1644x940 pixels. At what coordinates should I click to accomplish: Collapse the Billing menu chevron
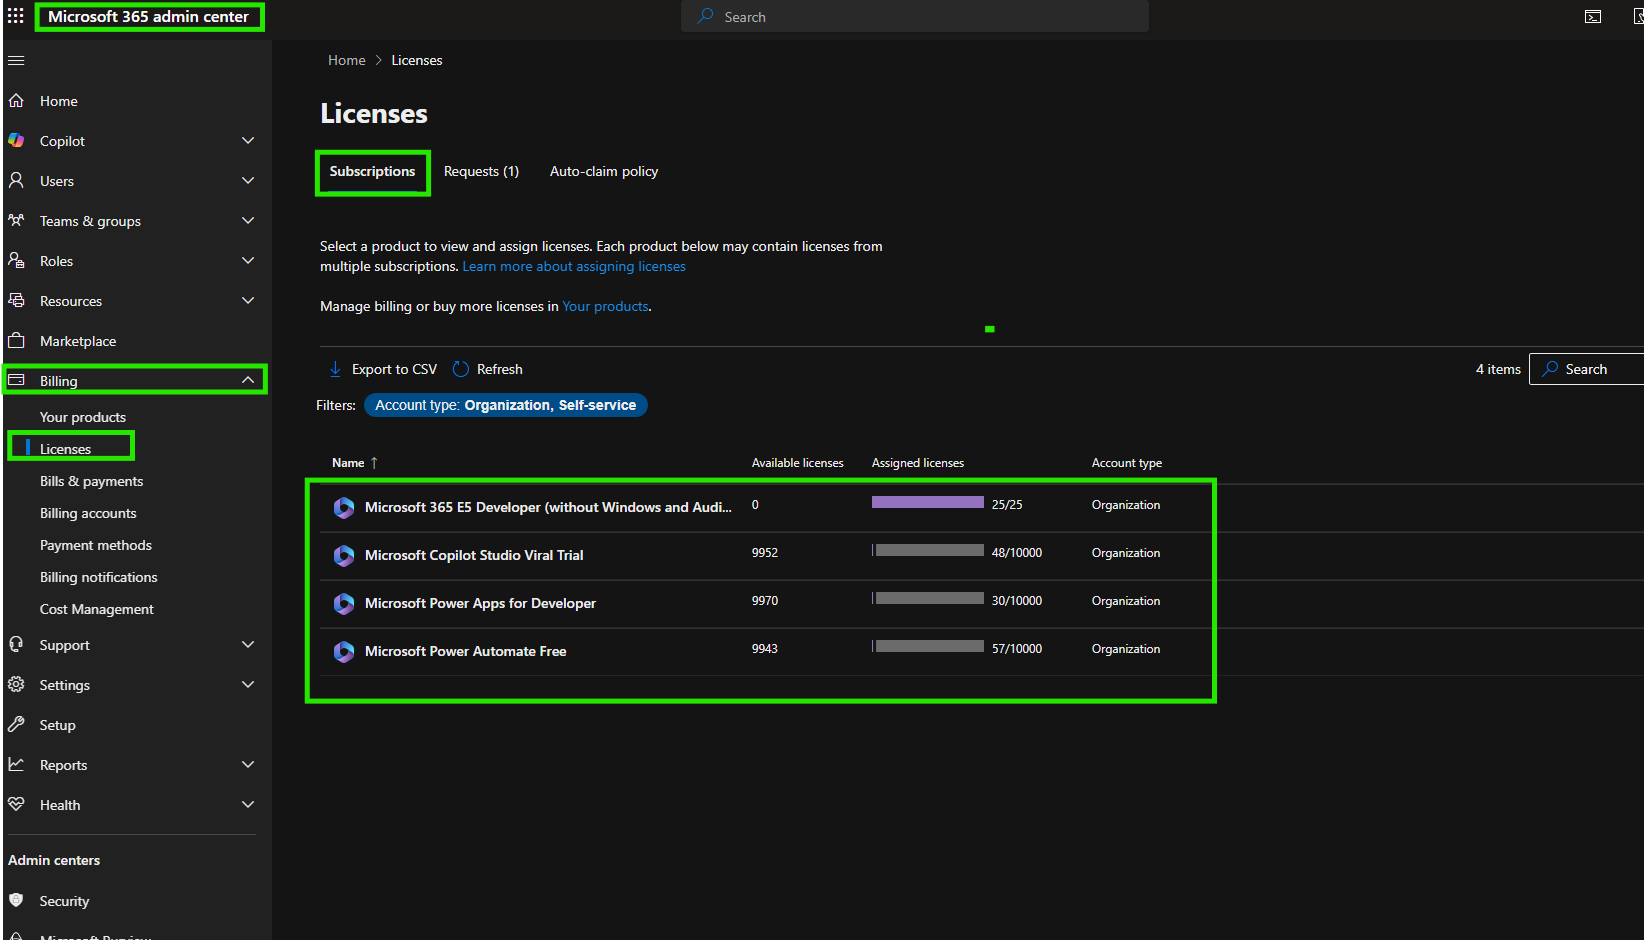pos(248,380)
